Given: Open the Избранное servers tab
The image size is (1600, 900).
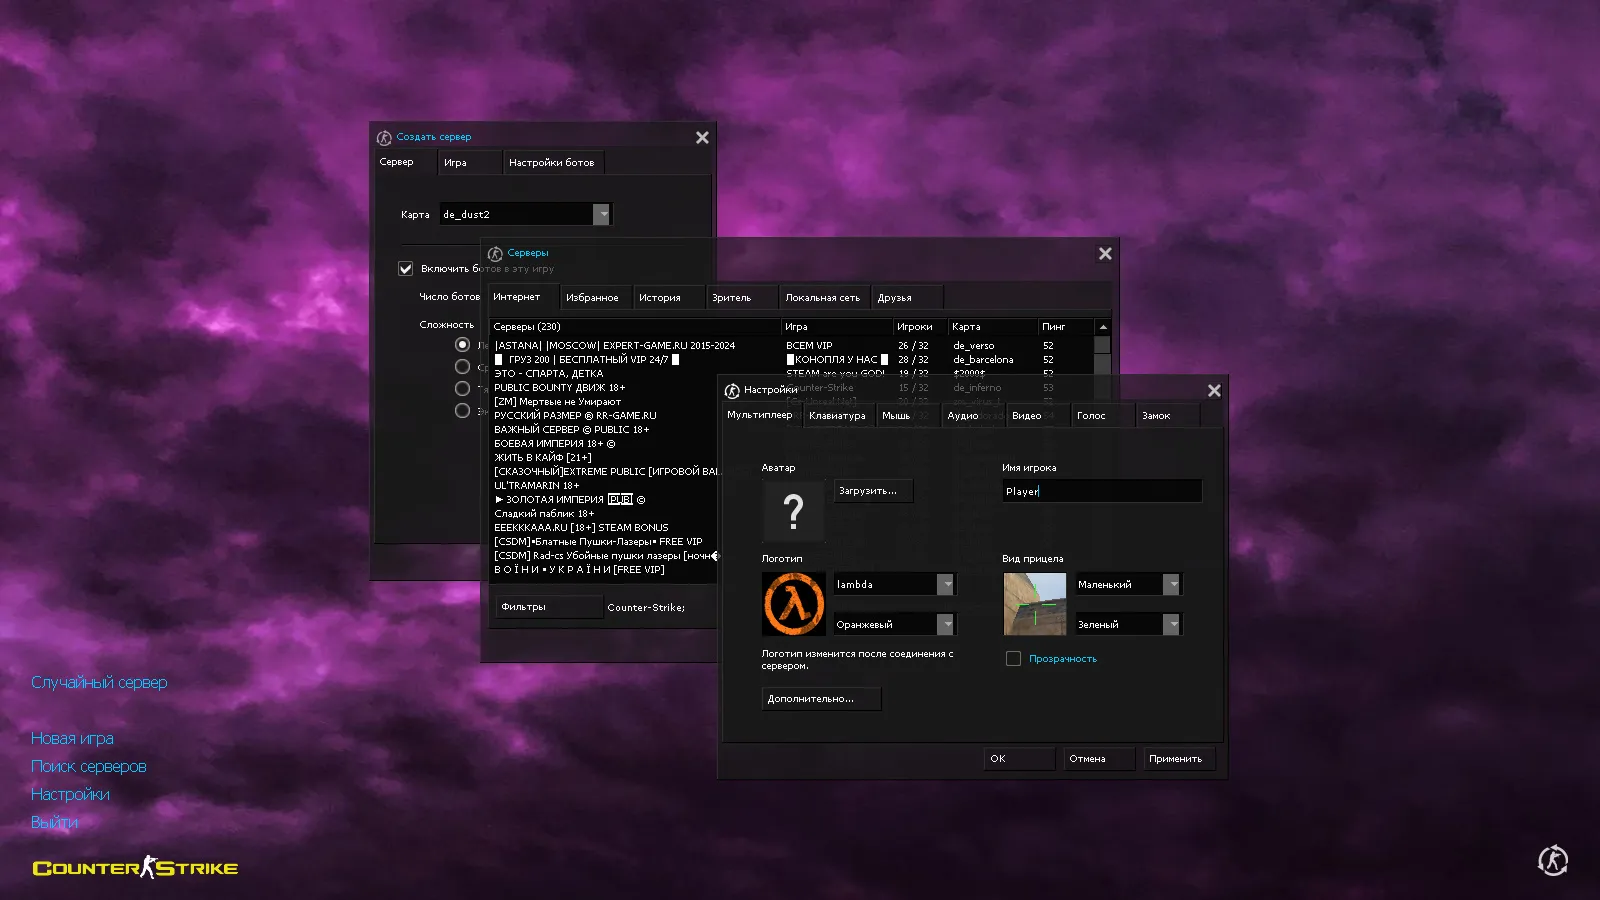Looking at the screenshot, I should pyautogui.click(x=592, y=298).
